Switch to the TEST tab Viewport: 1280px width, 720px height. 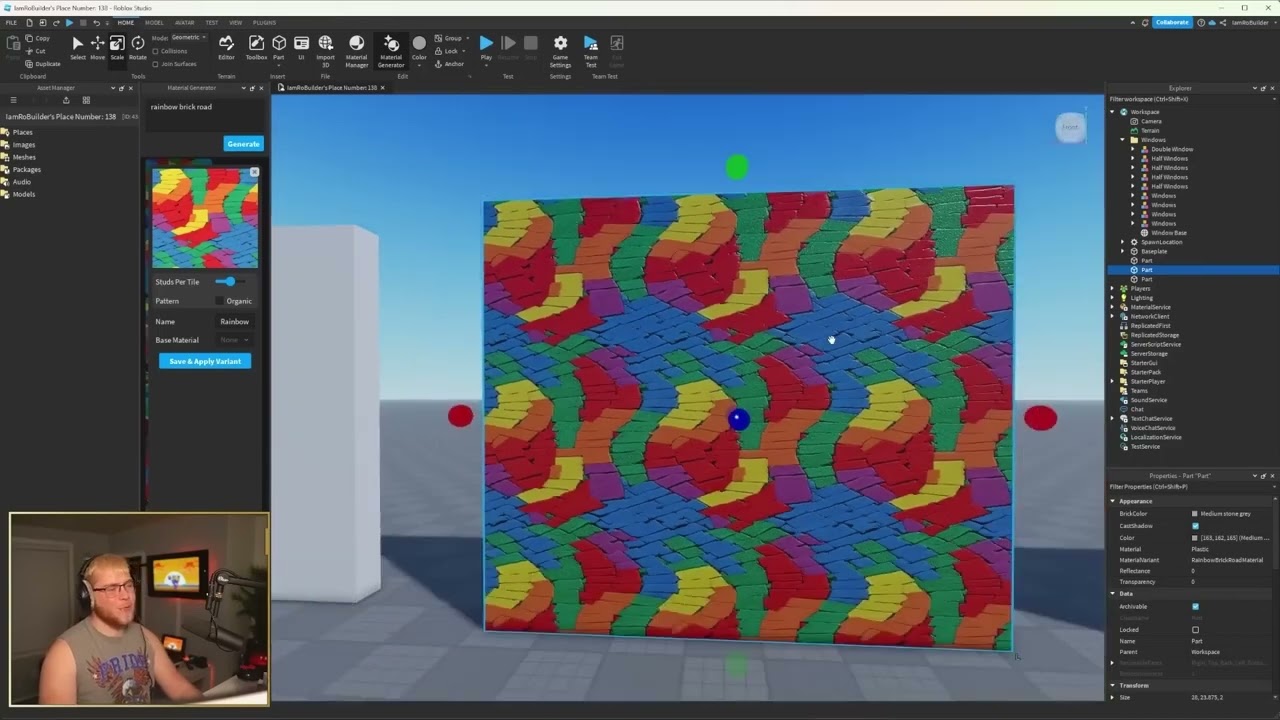(x=212, y=22)
